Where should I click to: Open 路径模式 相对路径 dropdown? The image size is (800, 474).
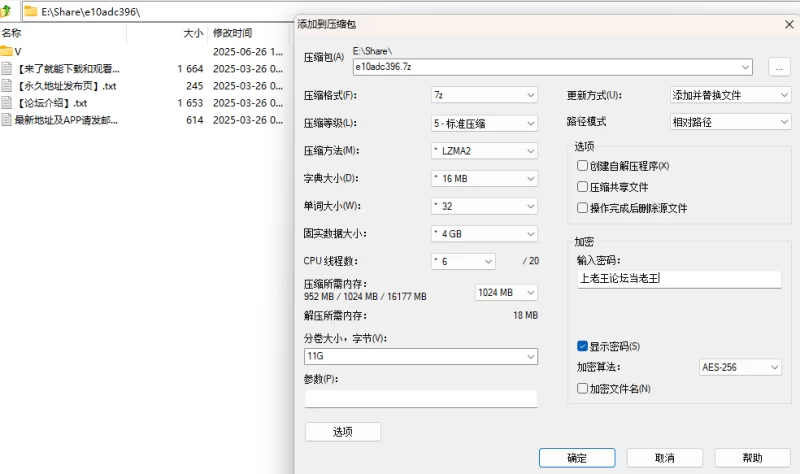(731, 122)
